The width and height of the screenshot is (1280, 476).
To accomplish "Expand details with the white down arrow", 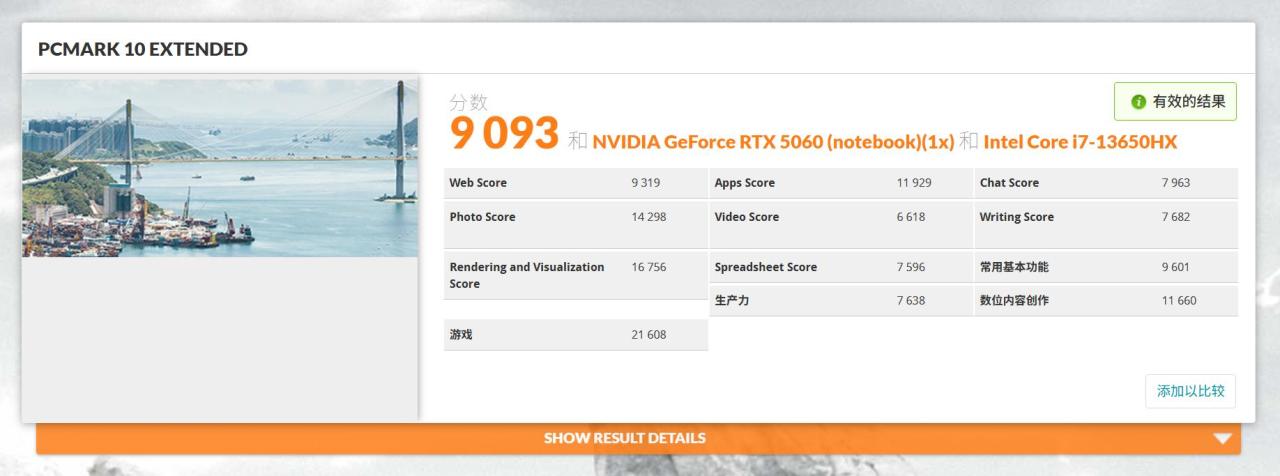I will (x=1222, y=438).
